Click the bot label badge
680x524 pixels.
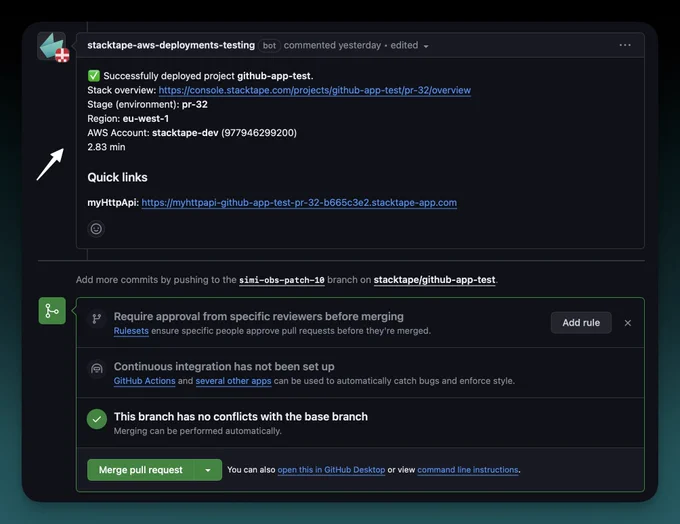(269, 46)
